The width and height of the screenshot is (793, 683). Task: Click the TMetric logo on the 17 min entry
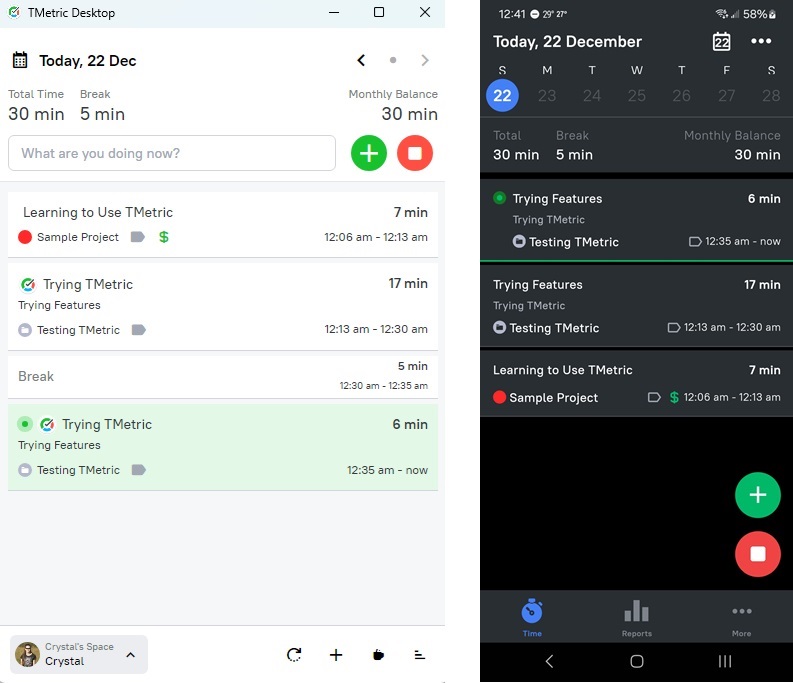[x=28, y=284]
